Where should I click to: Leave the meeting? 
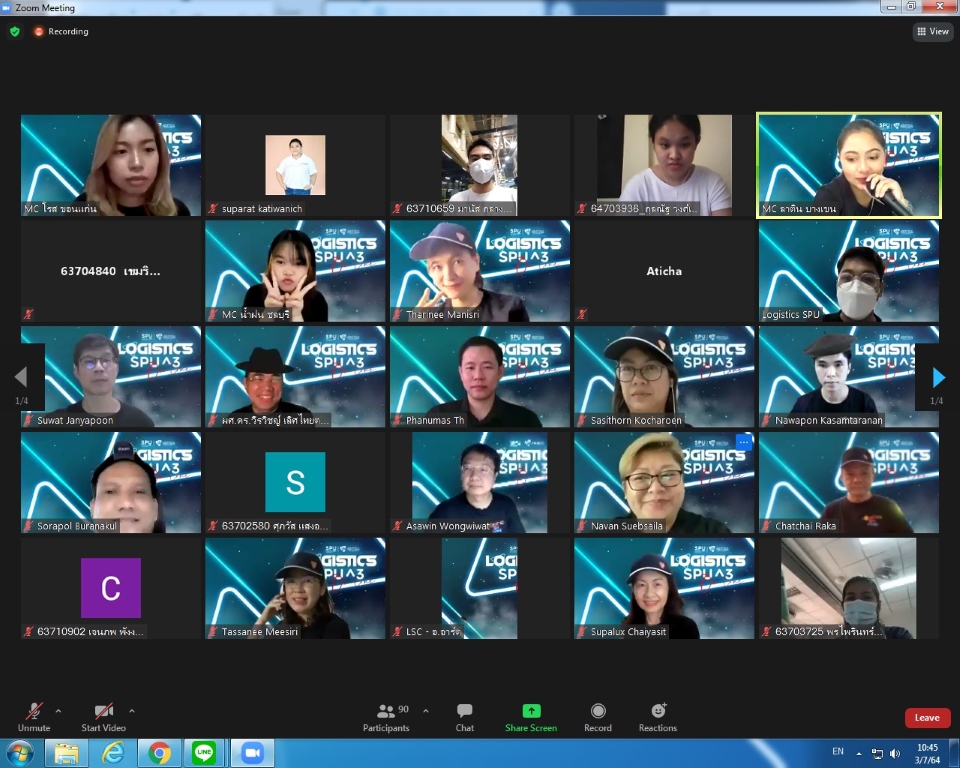(x=927, y=718)
